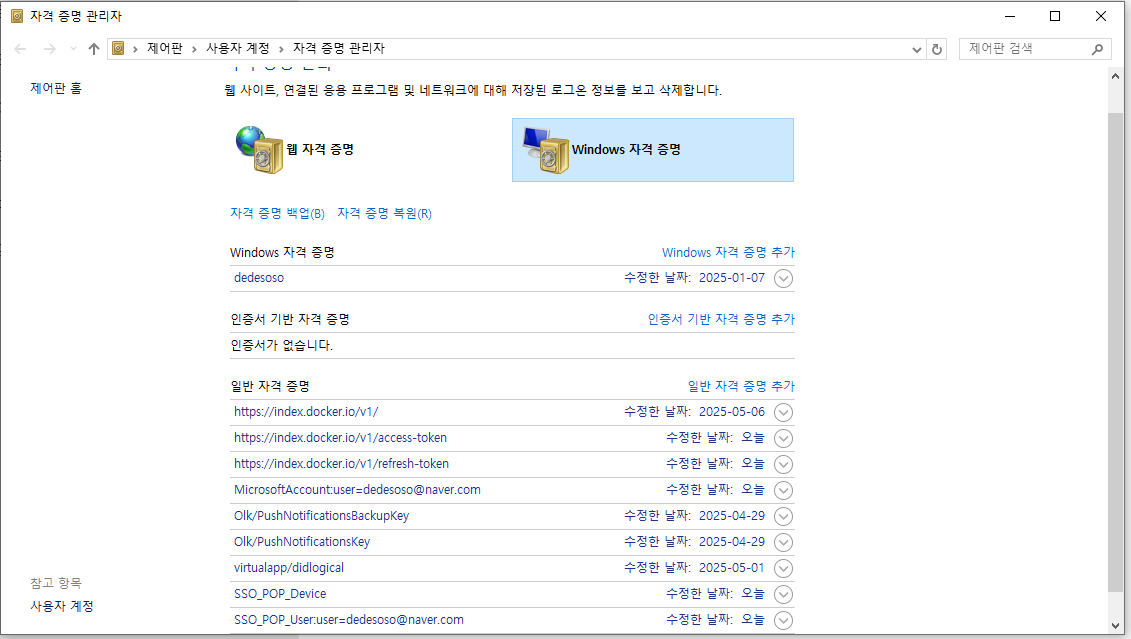Select the Windows 자격 증명 tile

click(x=653, y=150)
